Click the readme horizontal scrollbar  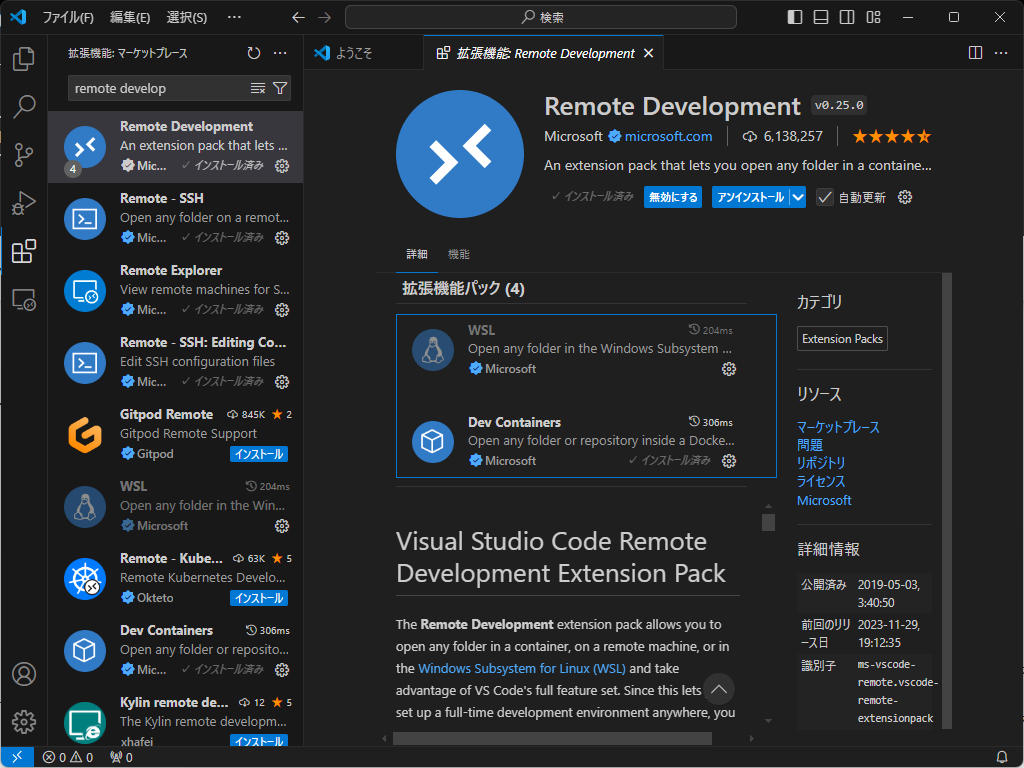pyautogui.click(x=552, y=738)
